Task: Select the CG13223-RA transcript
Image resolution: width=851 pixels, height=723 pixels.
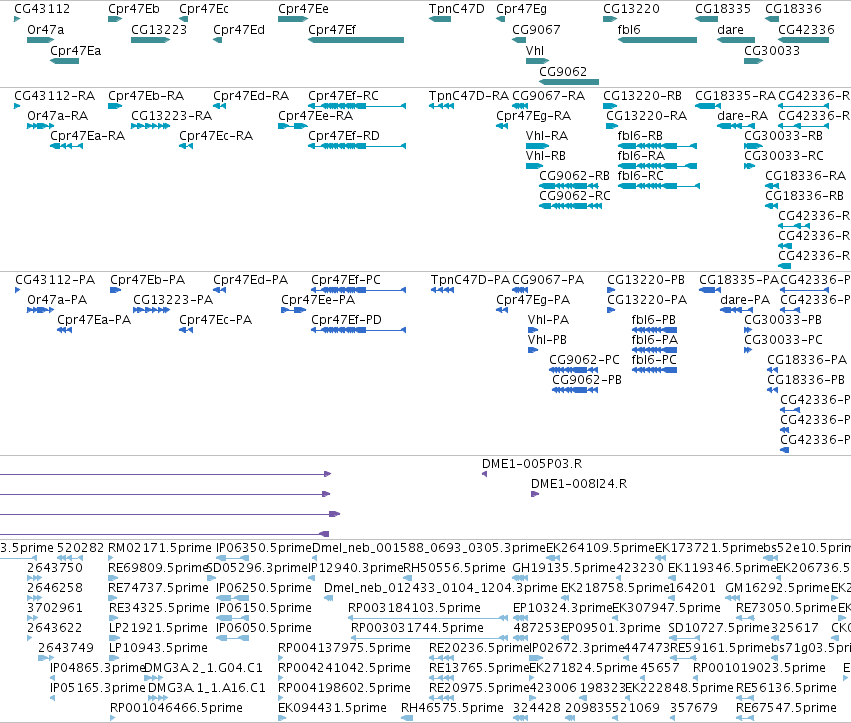Action: 151,126
